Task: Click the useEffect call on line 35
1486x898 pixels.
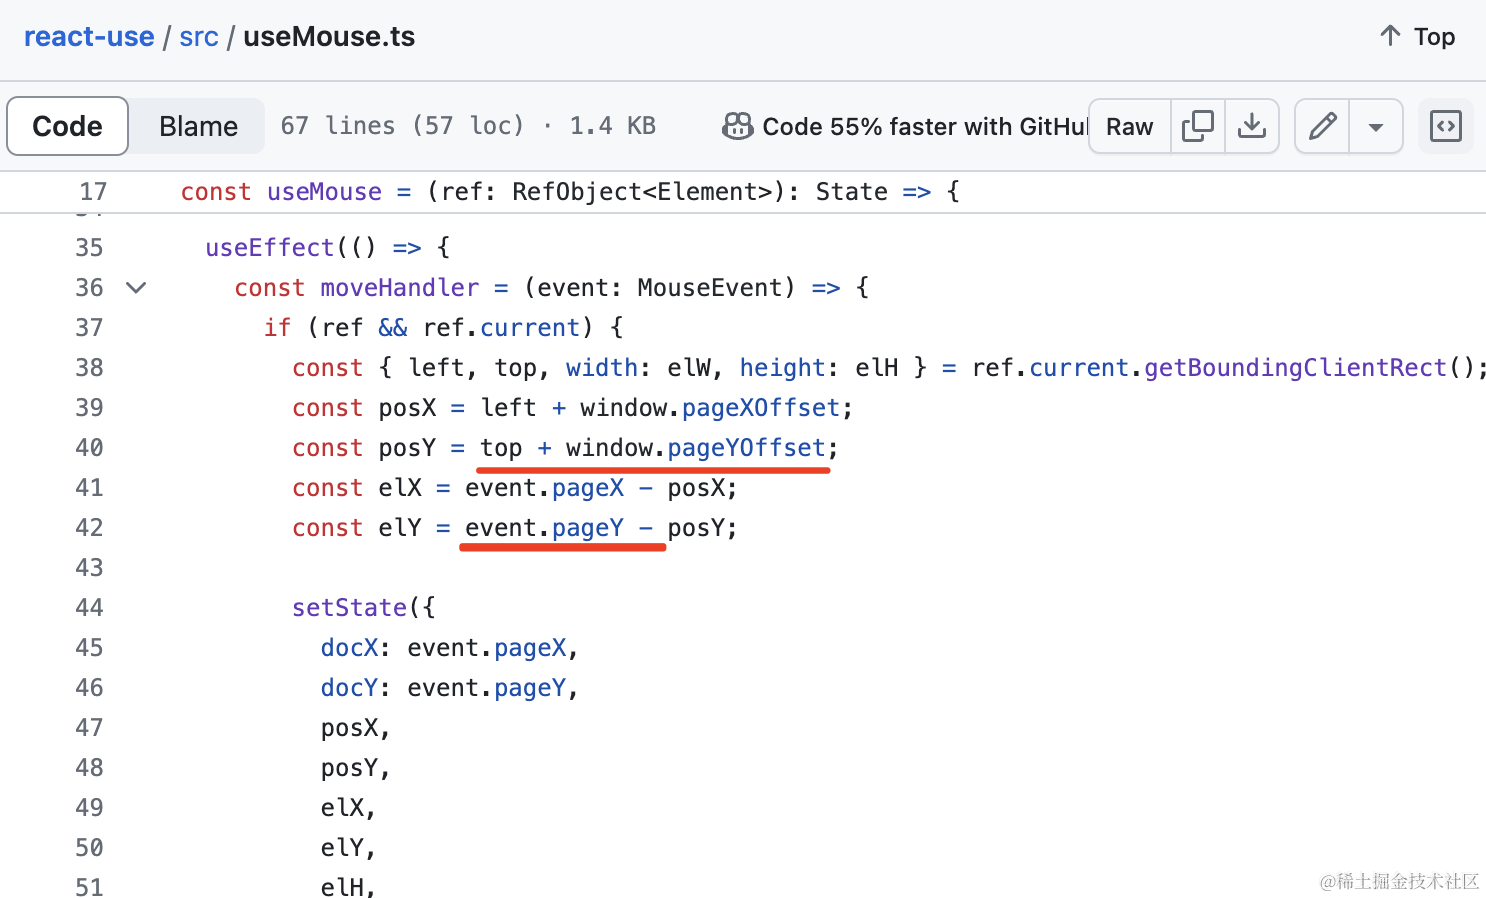Action: tap(270, 248)
